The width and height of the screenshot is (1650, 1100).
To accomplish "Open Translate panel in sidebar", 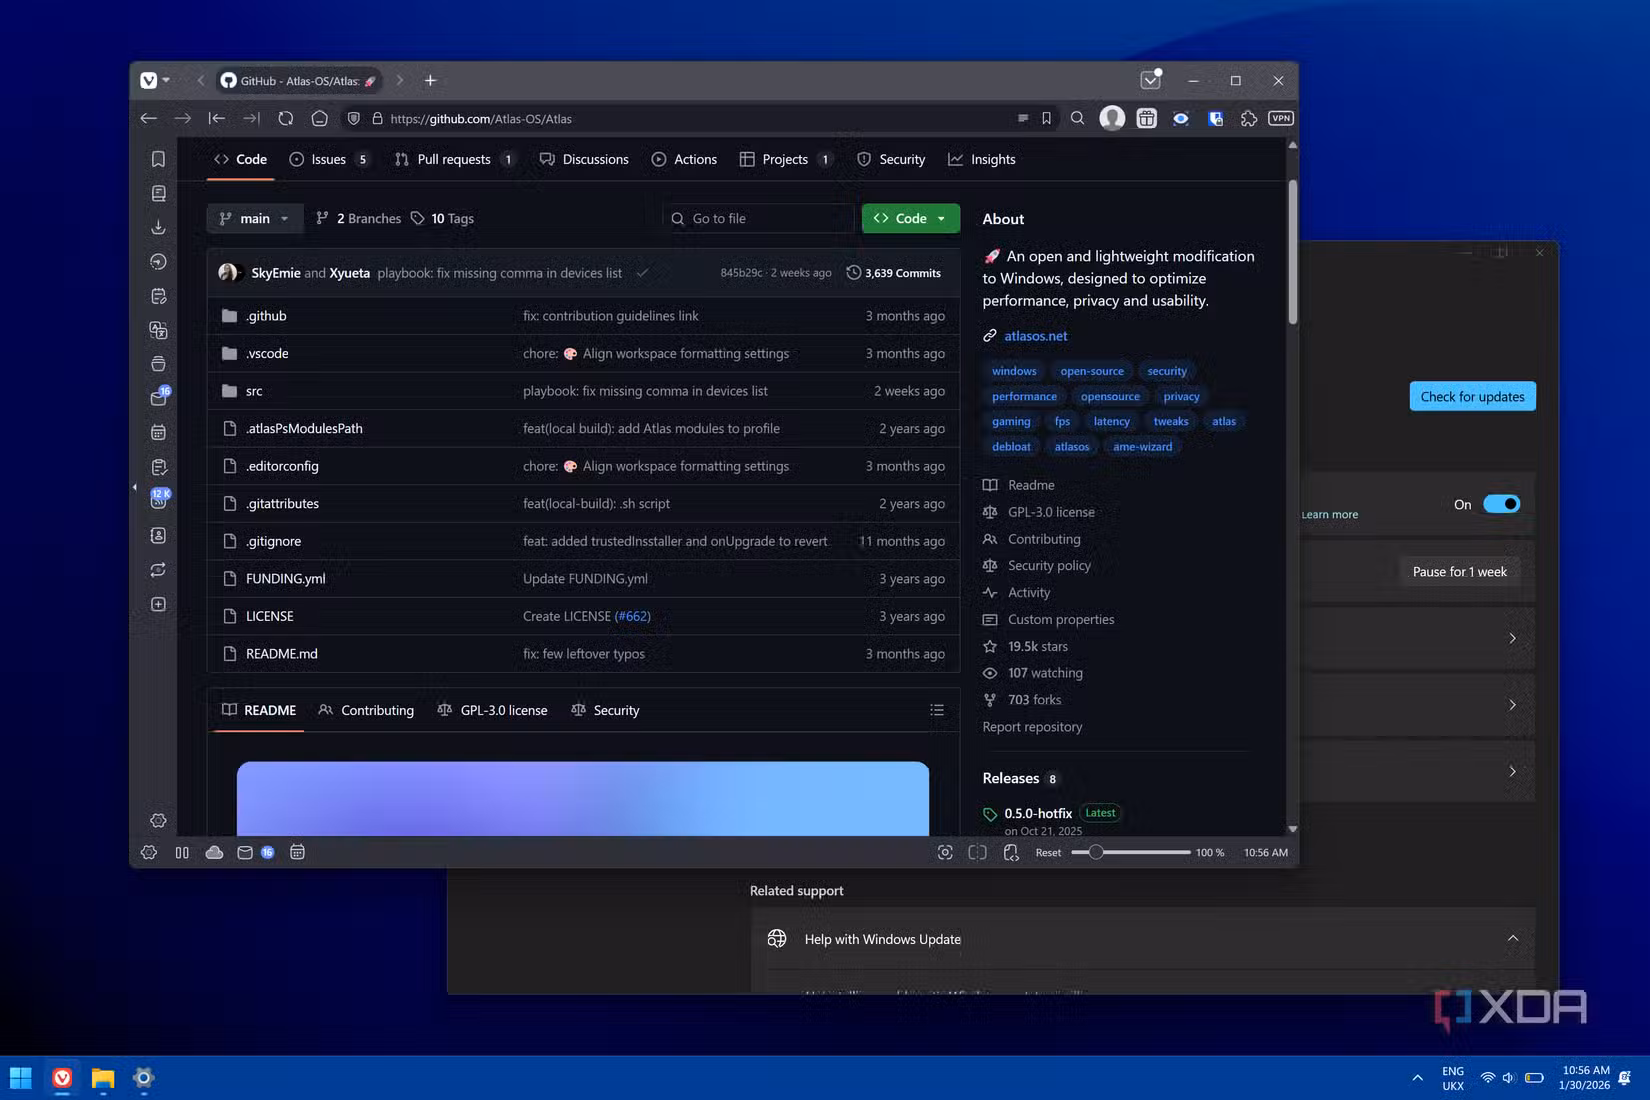I will click(158, 330).
